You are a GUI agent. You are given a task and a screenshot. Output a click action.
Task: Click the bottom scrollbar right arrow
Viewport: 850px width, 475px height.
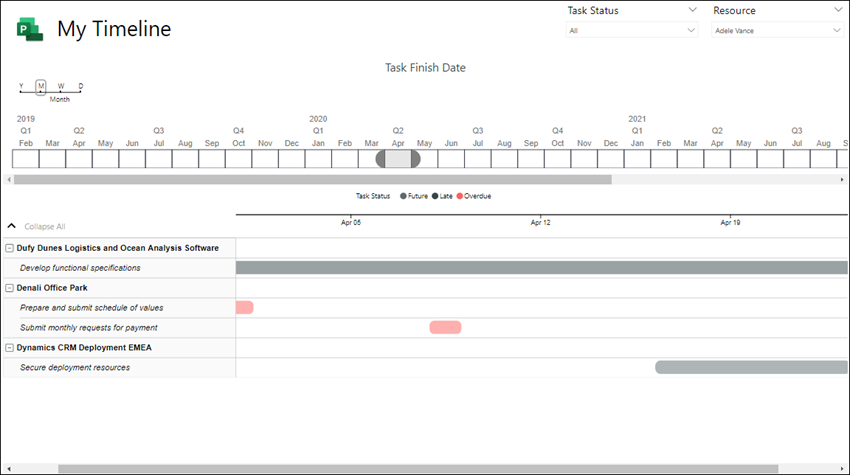tap(842, 468)
